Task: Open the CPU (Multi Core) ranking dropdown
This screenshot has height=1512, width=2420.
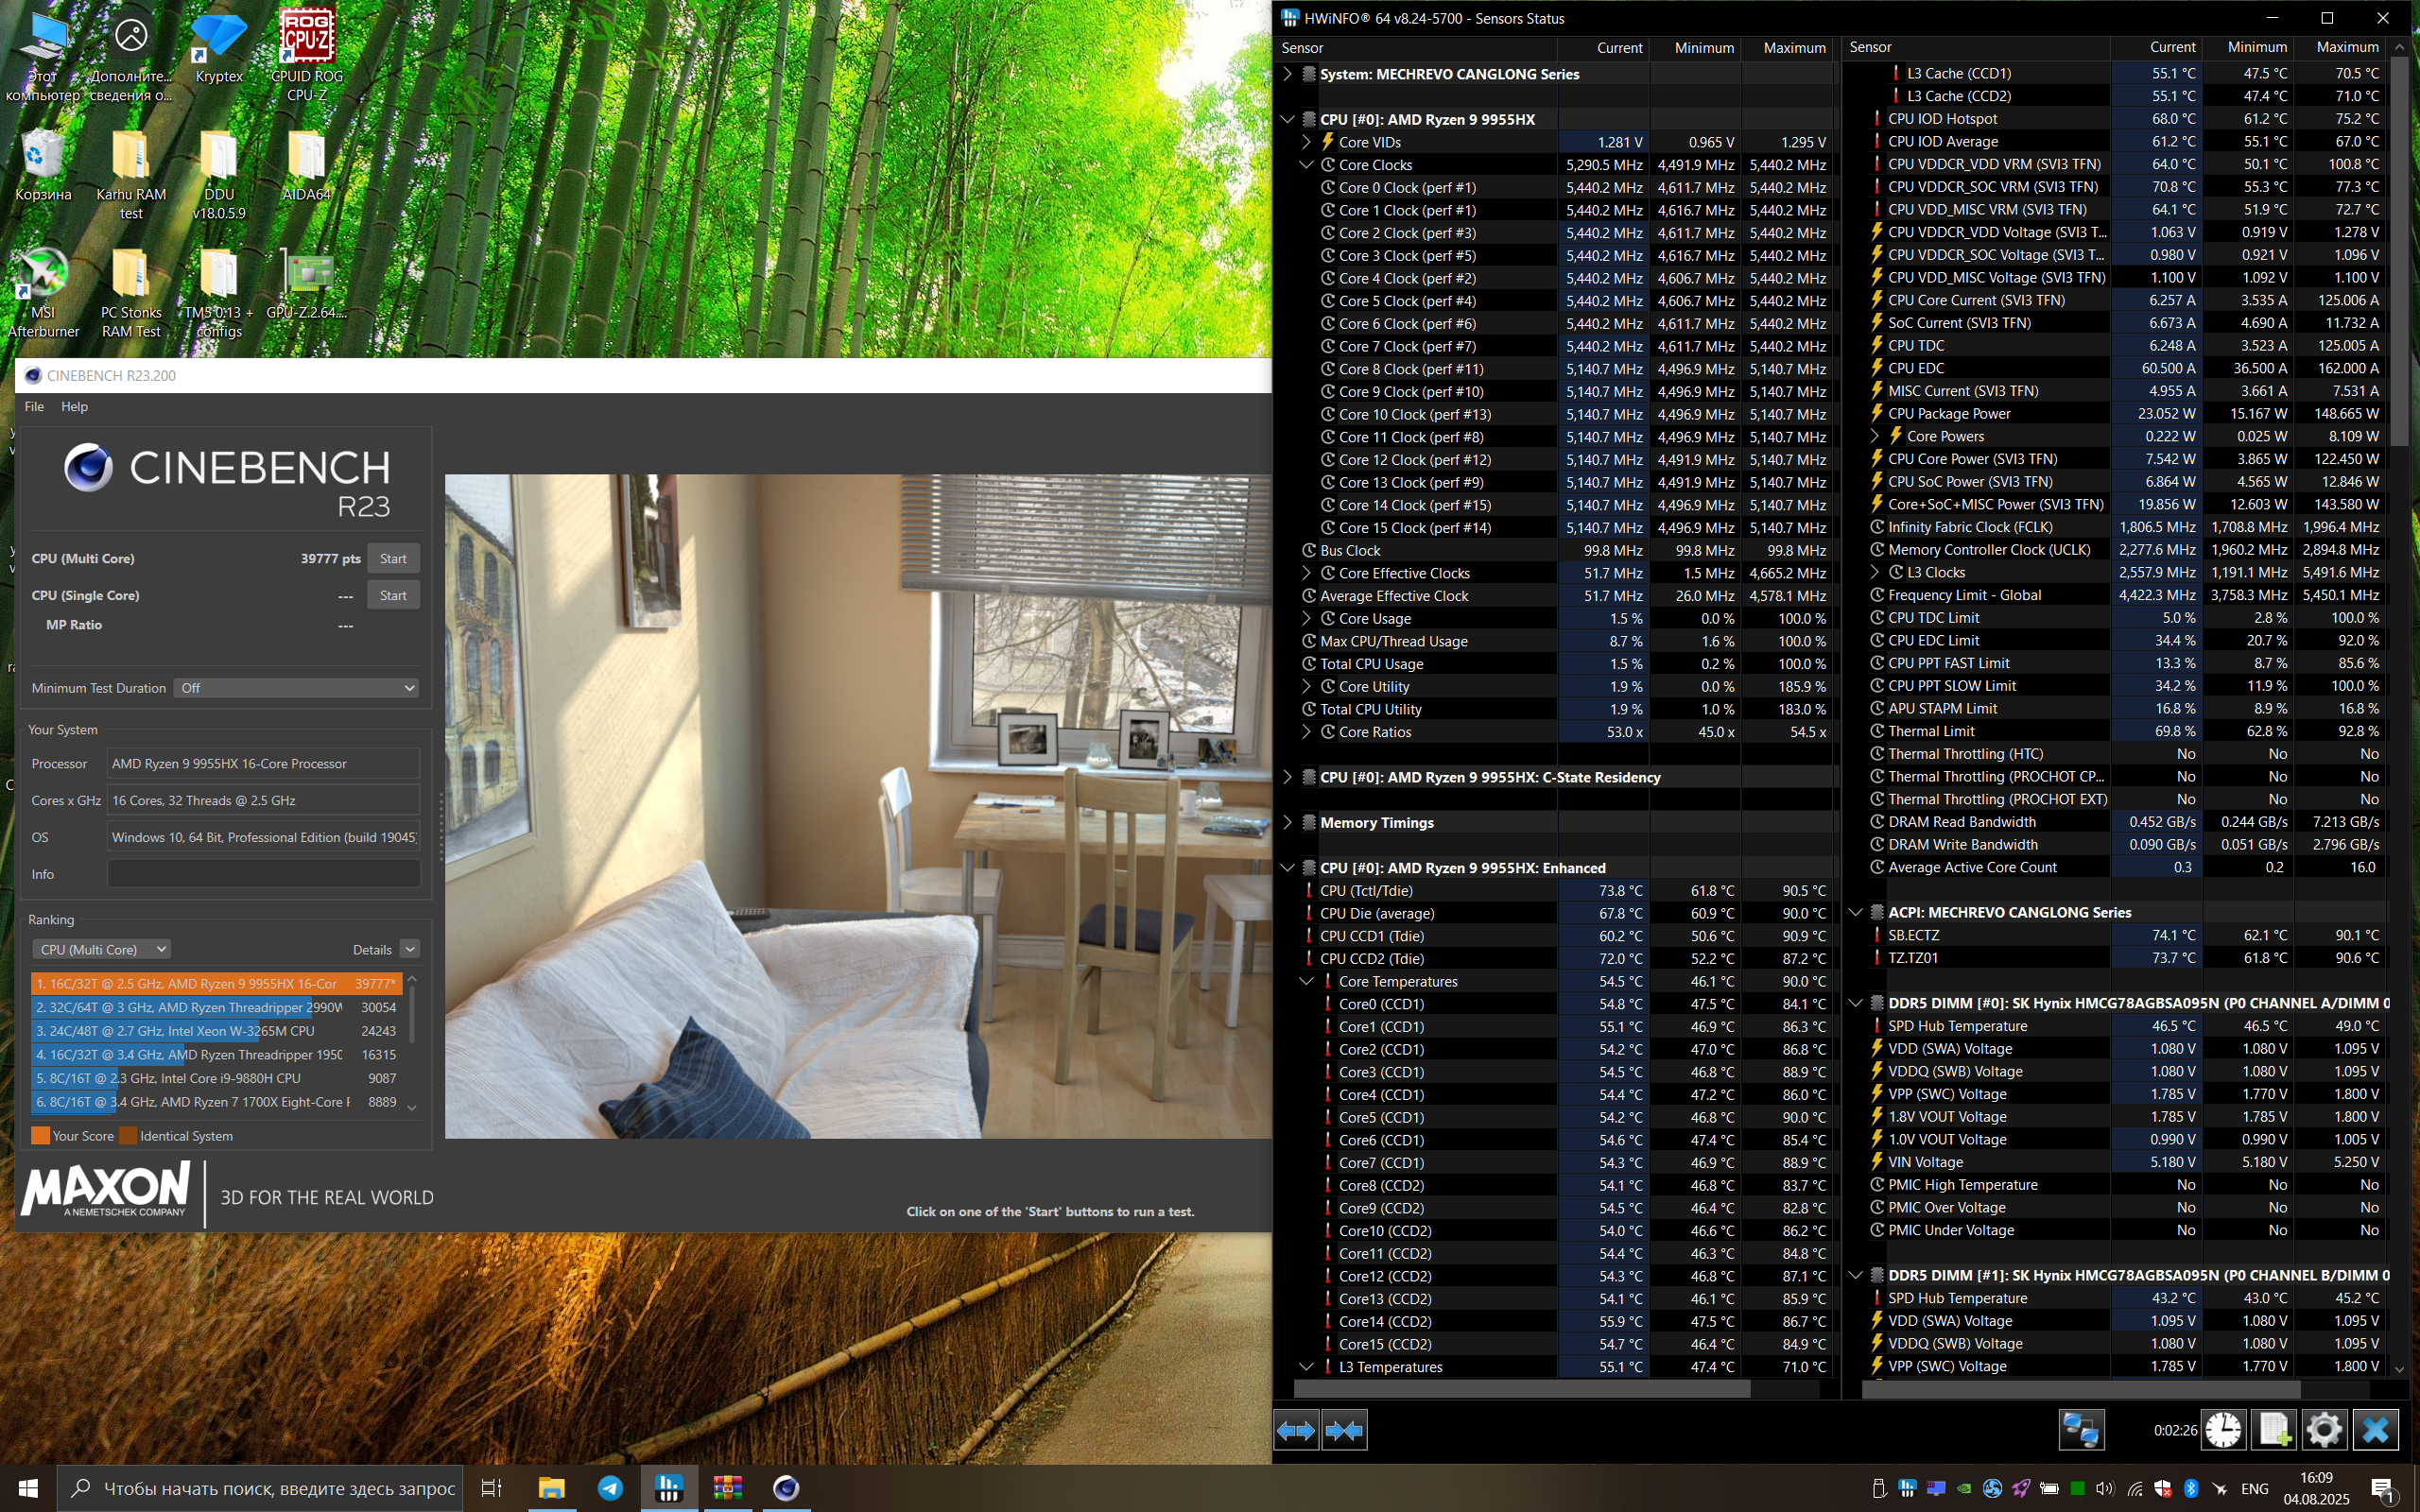Action: pos(101,949)
